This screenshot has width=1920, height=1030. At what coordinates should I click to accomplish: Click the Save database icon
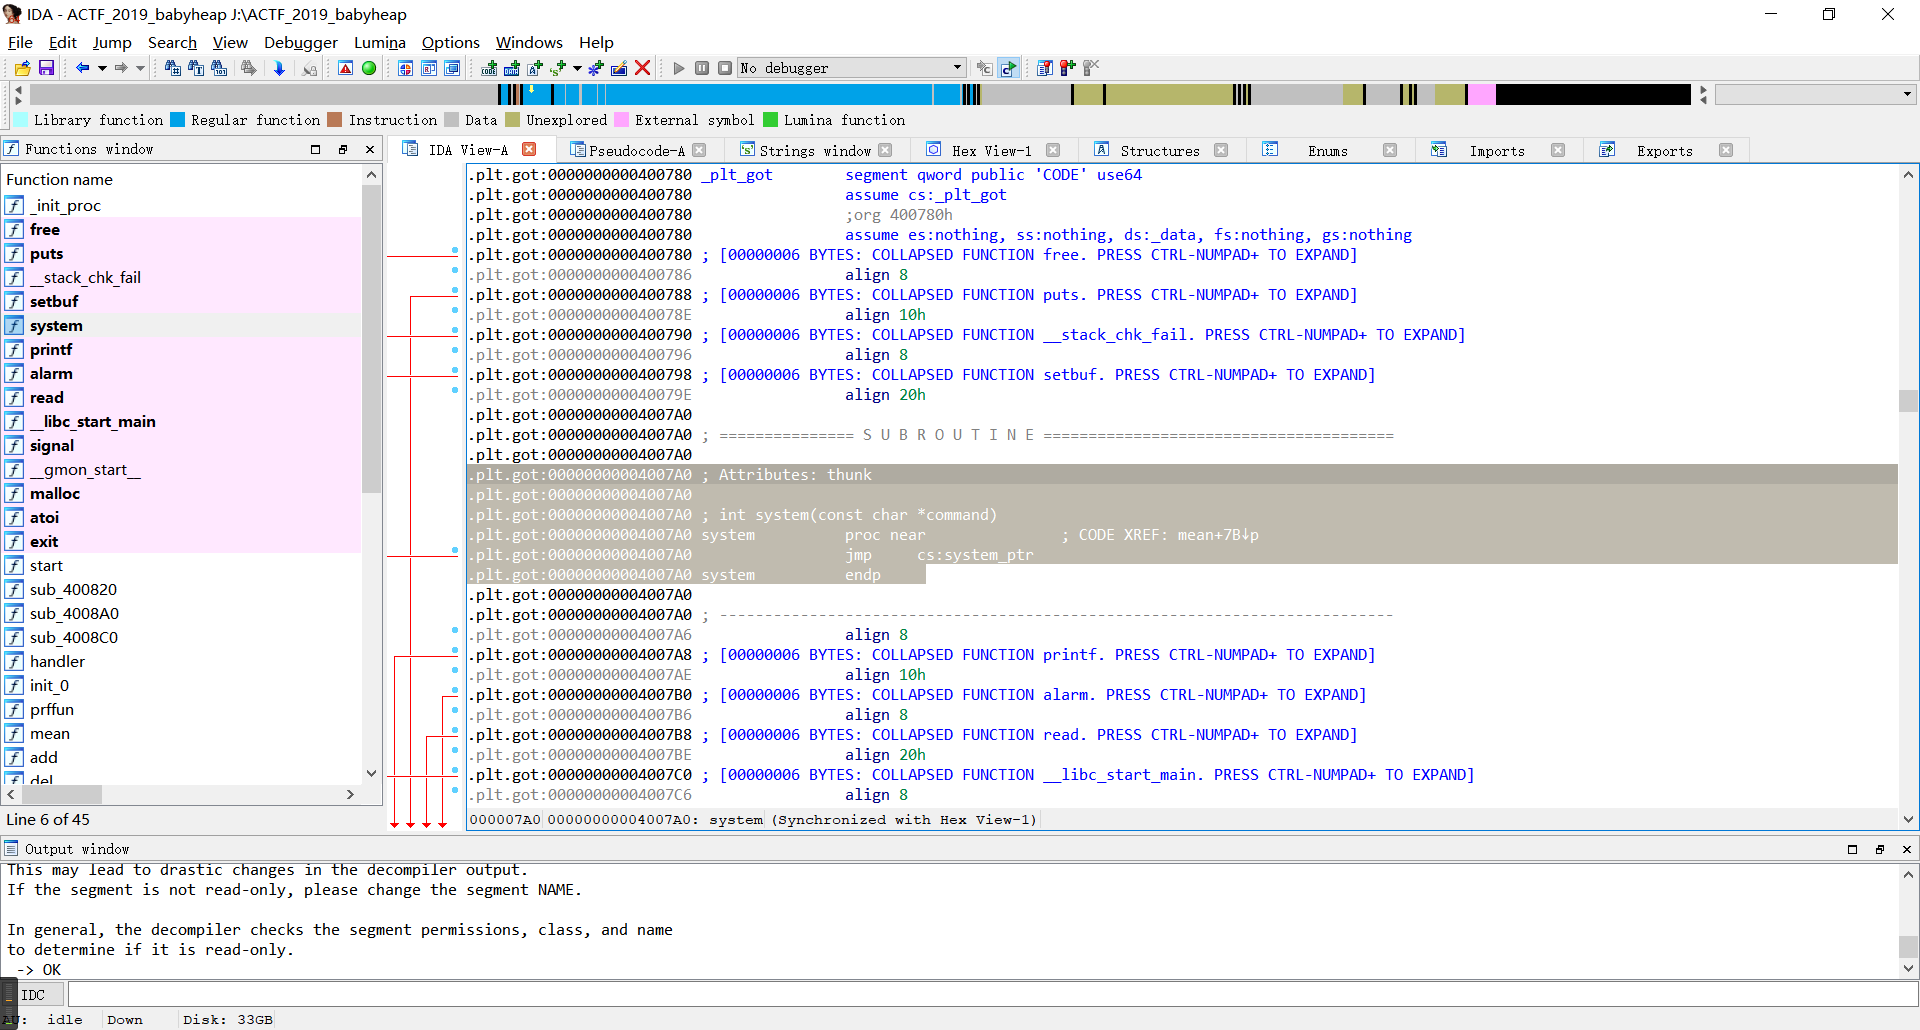tap(46, 68)
